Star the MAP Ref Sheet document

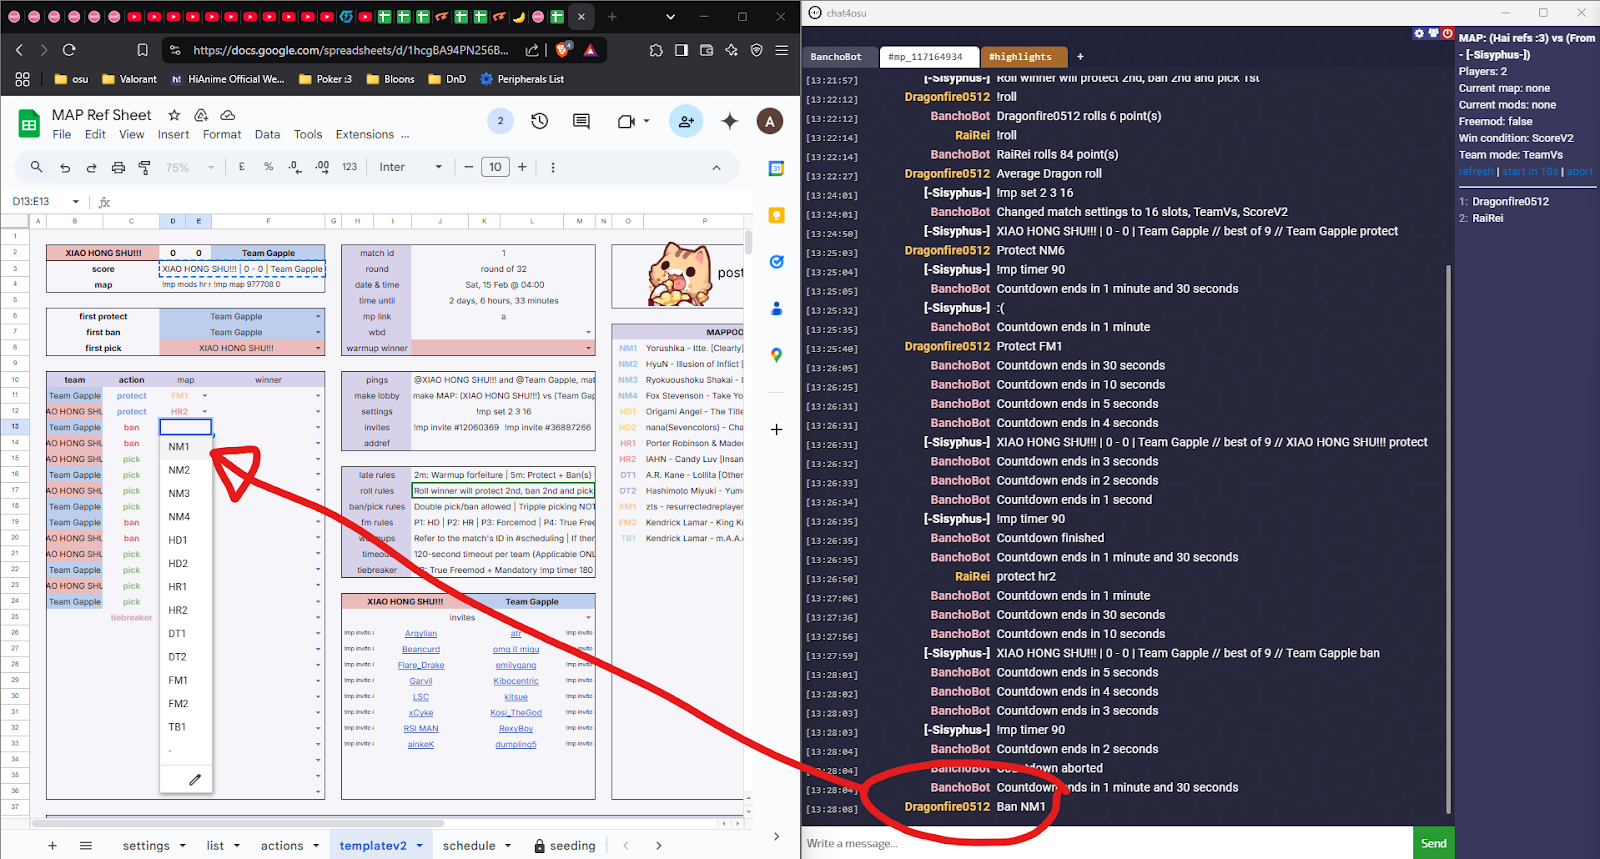click(x=174, y=115)
